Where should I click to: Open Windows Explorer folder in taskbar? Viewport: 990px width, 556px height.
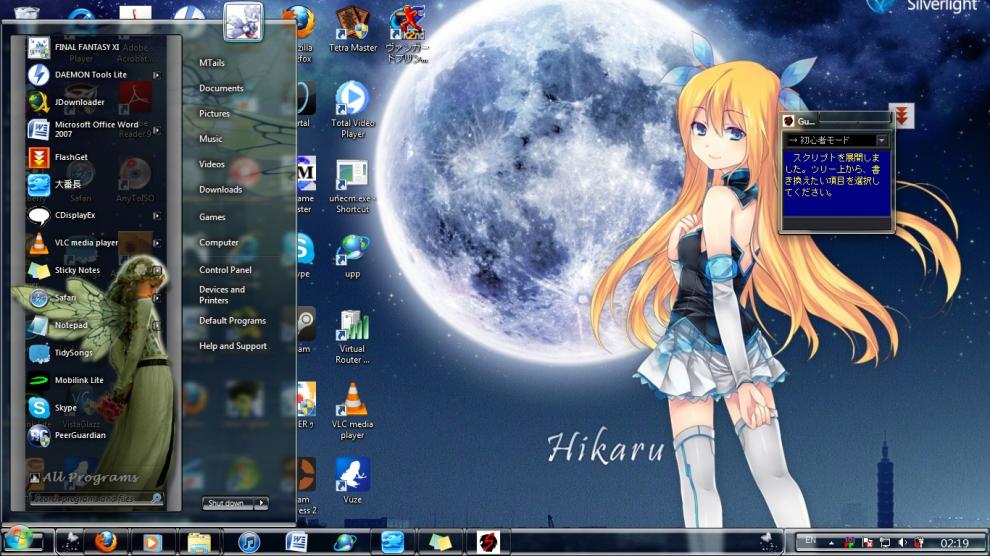tap(199, 542)
